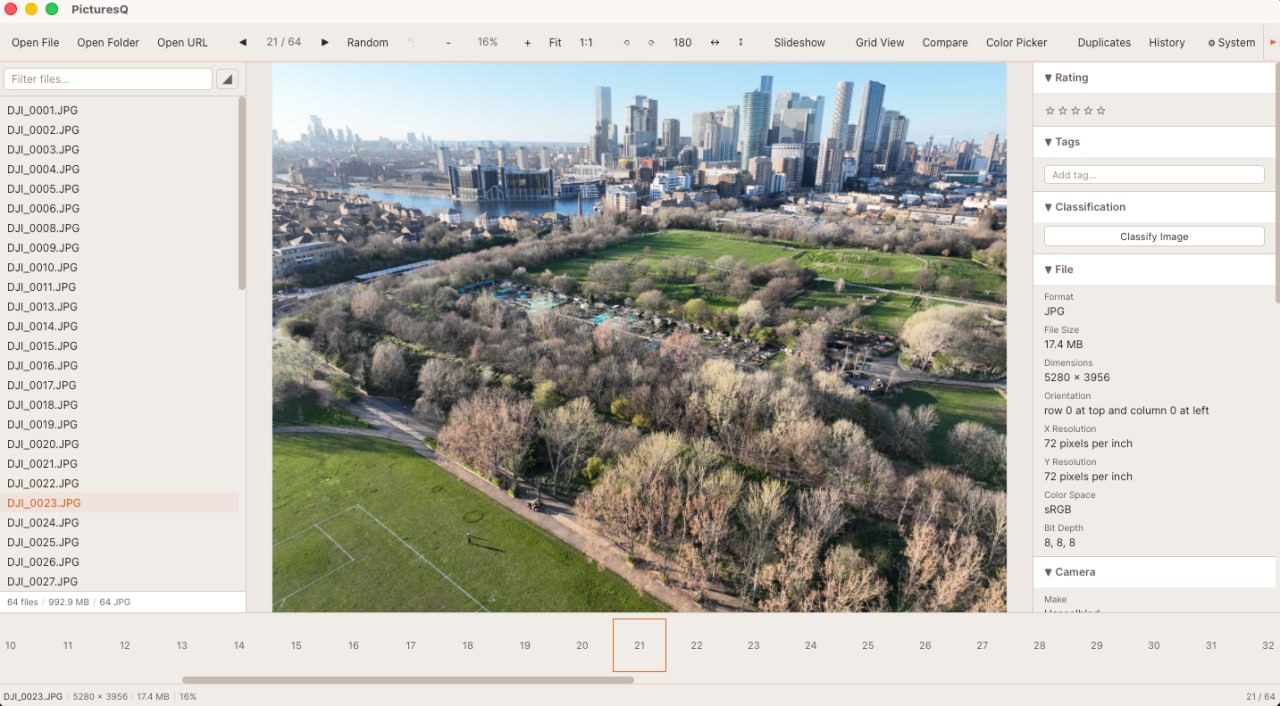Set rating to three stars
This screenshot has width=1280, height=706.
pyautogui.click(x=1076, y=110)
